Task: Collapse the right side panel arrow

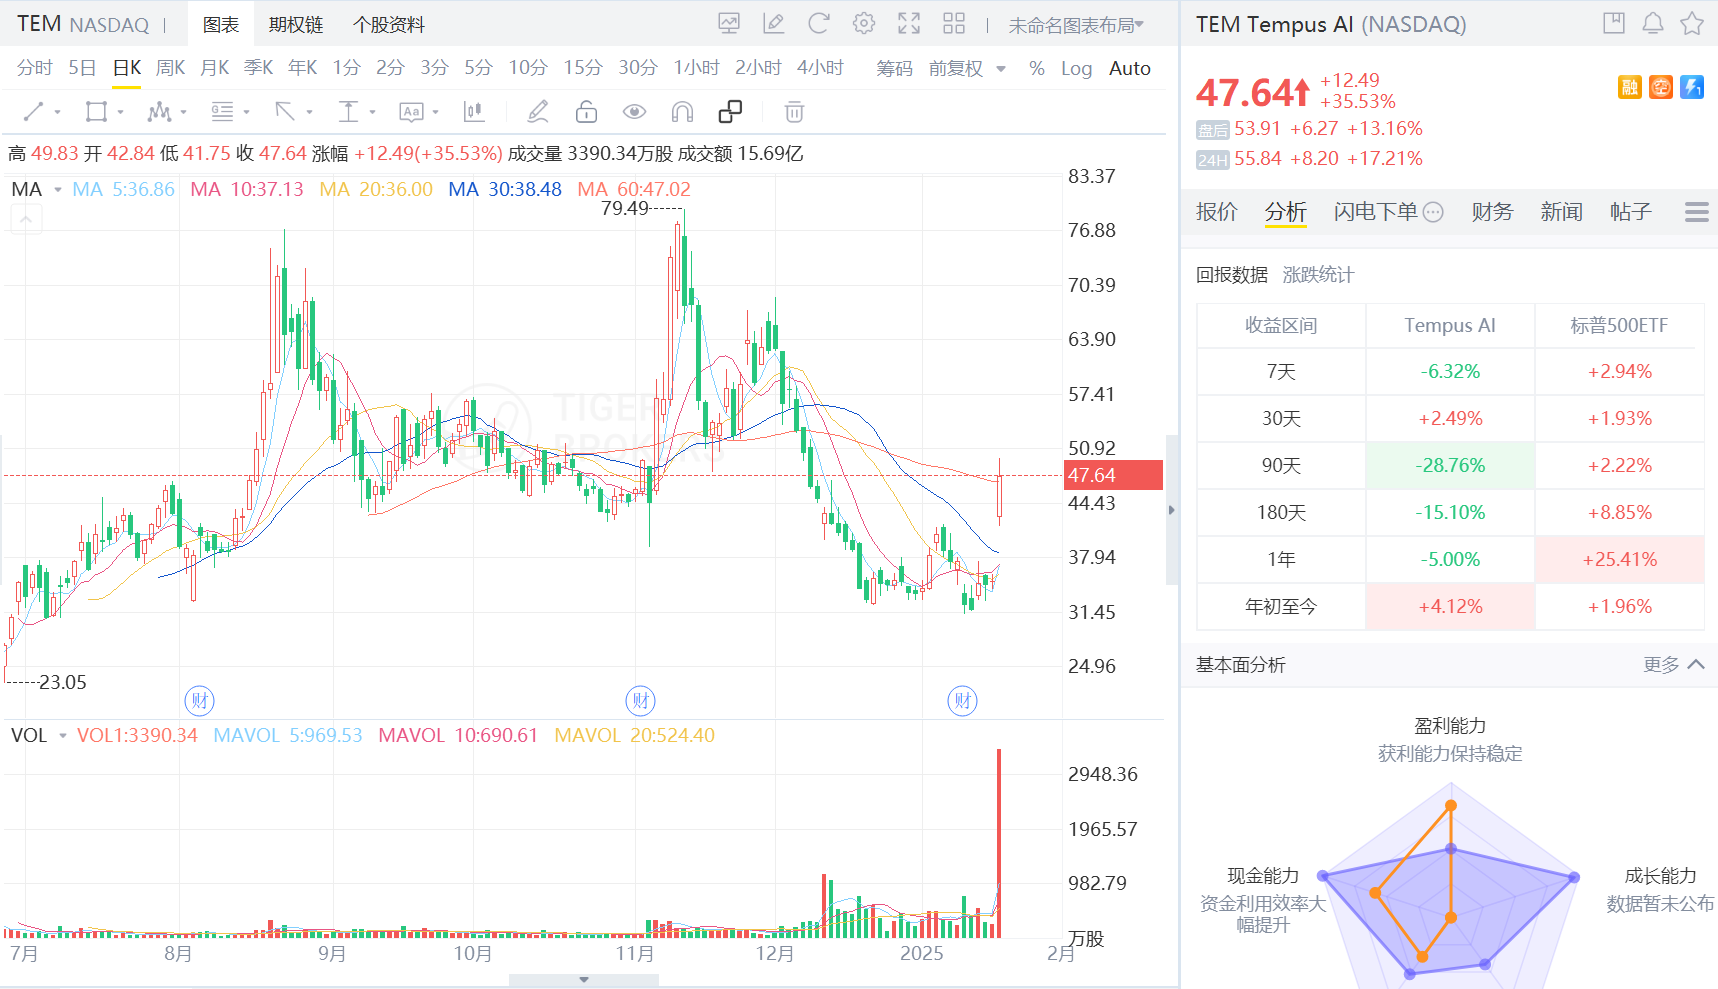Action: pos(1172,510)
